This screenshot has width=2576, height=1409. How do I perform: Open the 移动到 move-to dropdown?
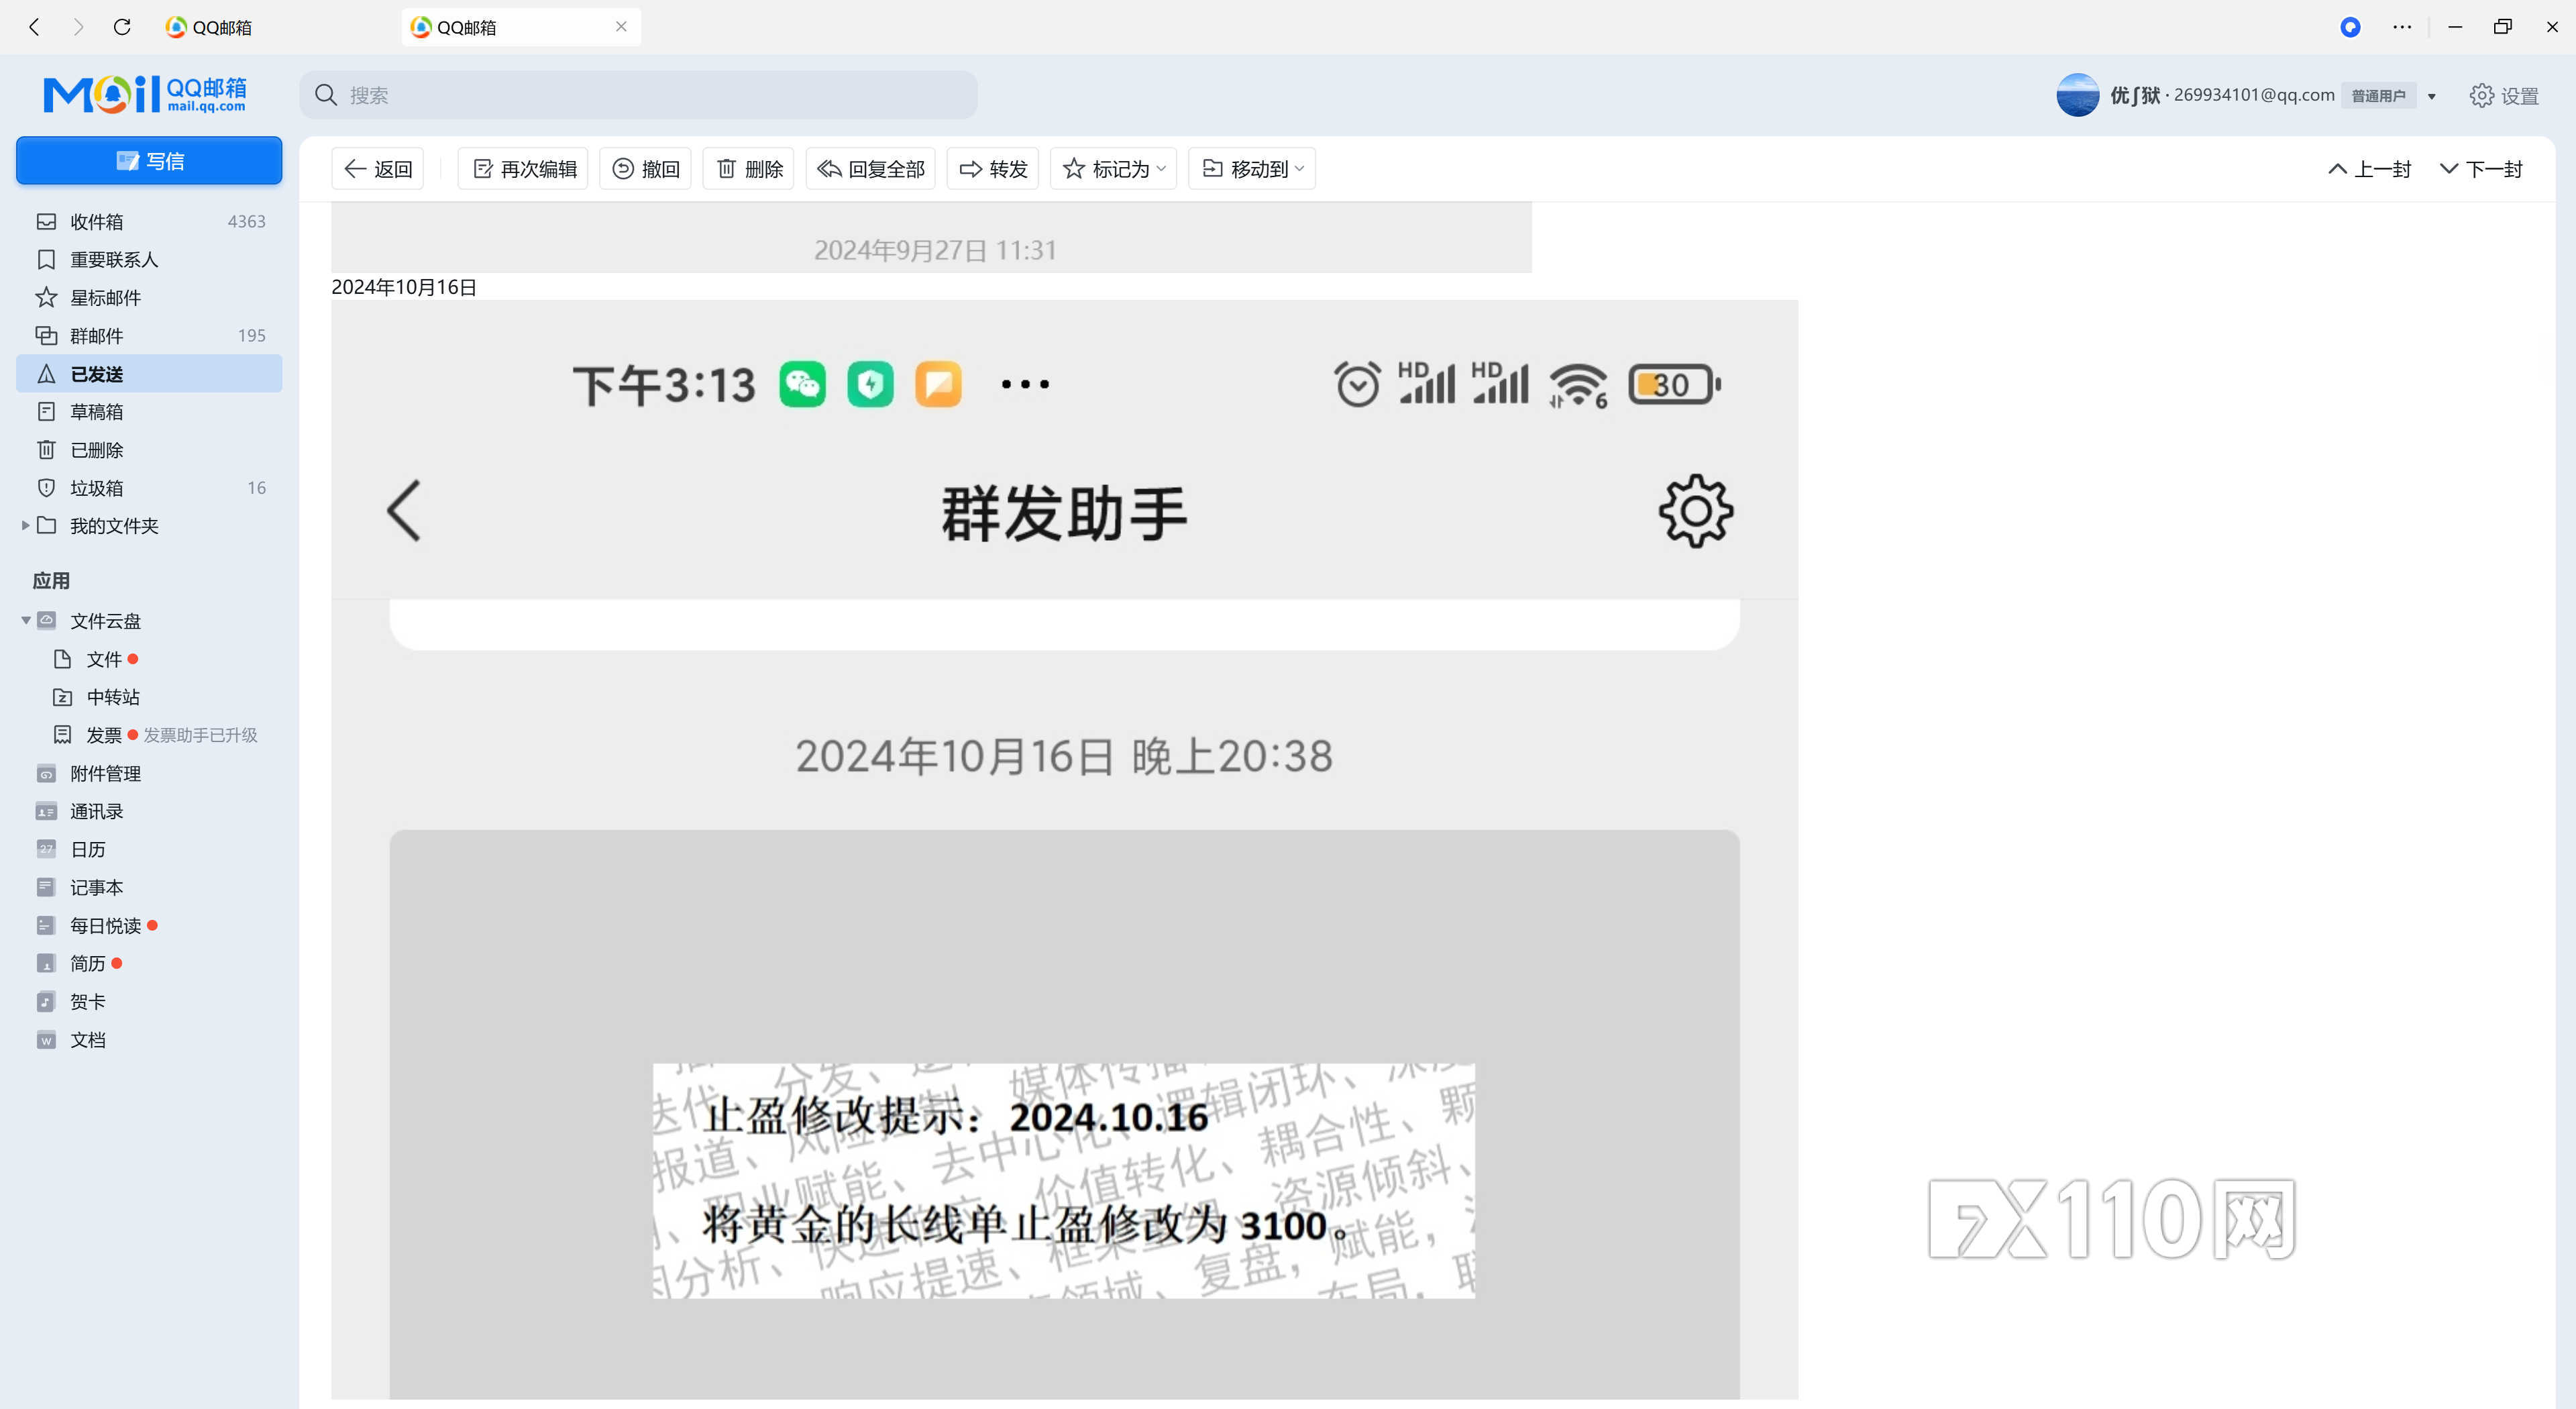pos(1252,169)
